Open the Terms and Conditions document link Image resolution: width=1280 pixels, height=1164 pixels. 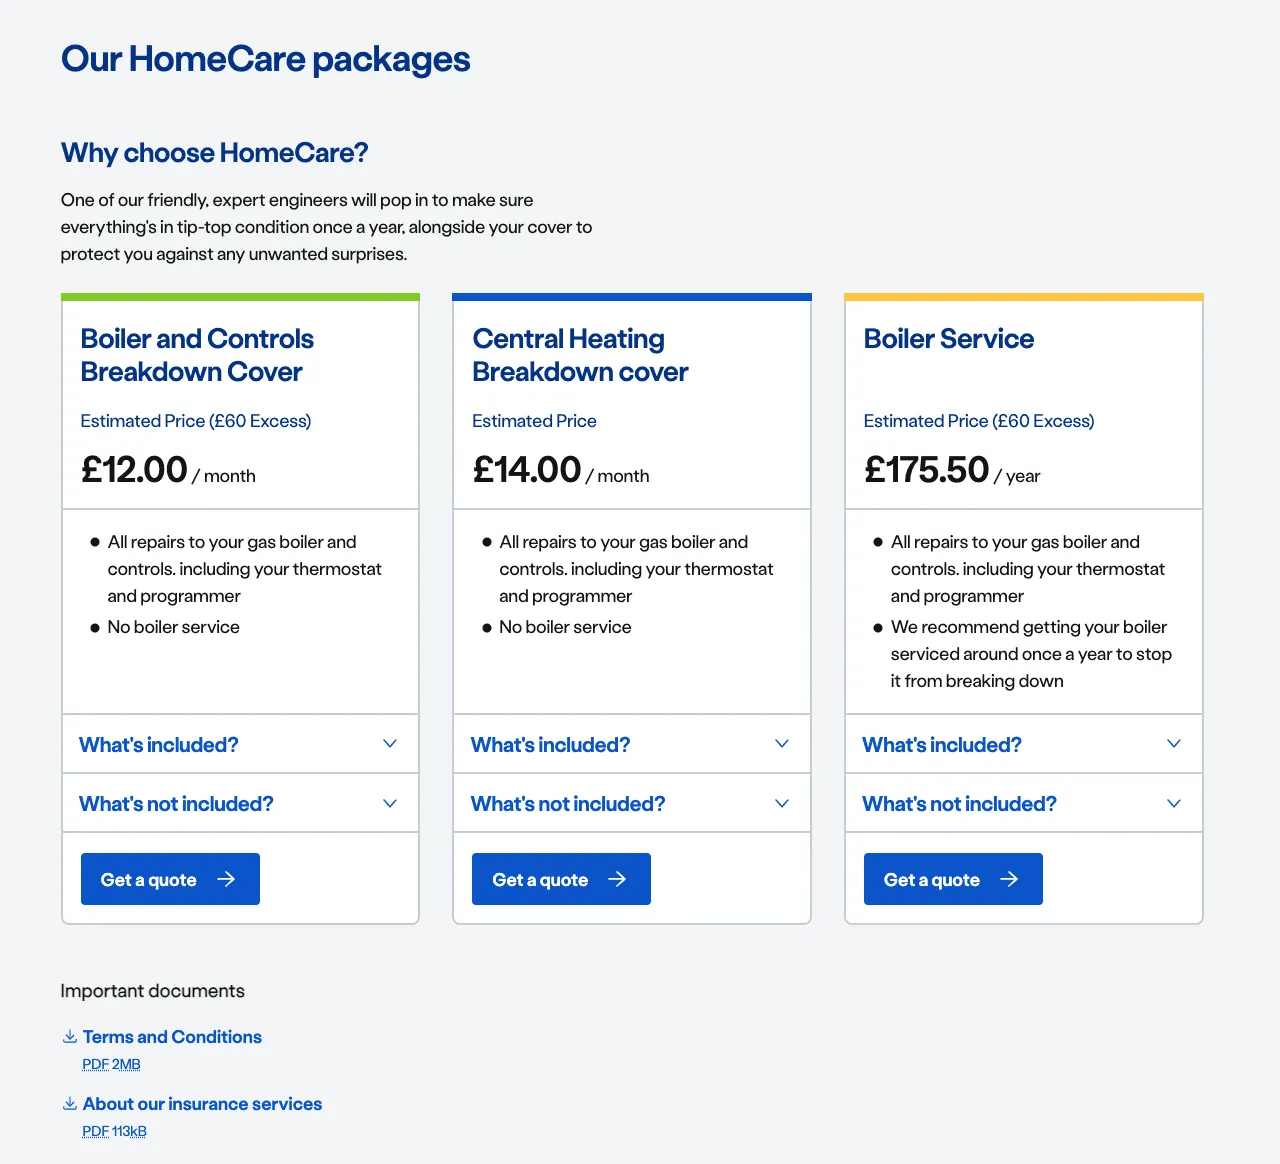click(x=172, y=1036)
